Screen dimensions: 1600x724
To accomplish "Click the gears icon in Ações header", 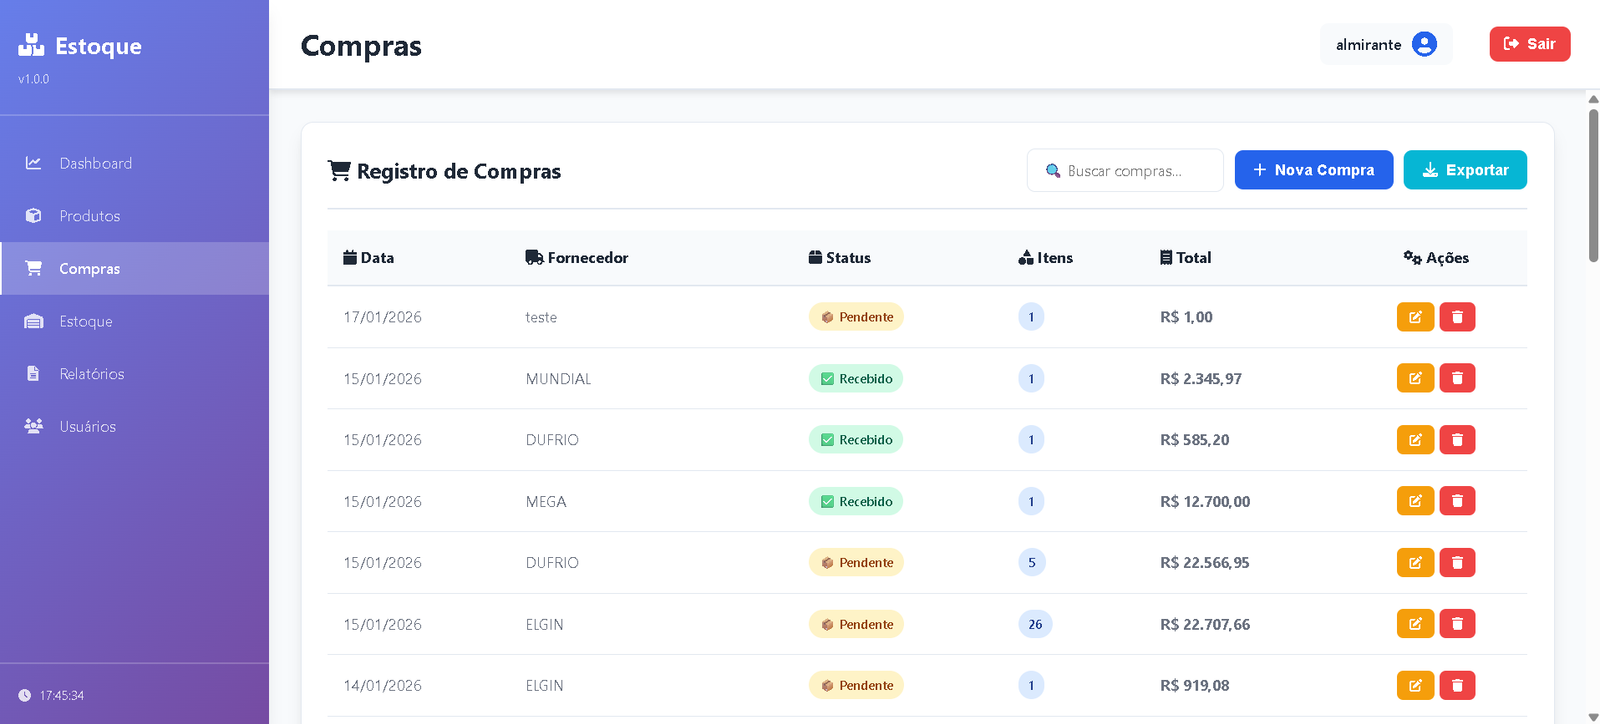I will click(x=1412, y=258).
